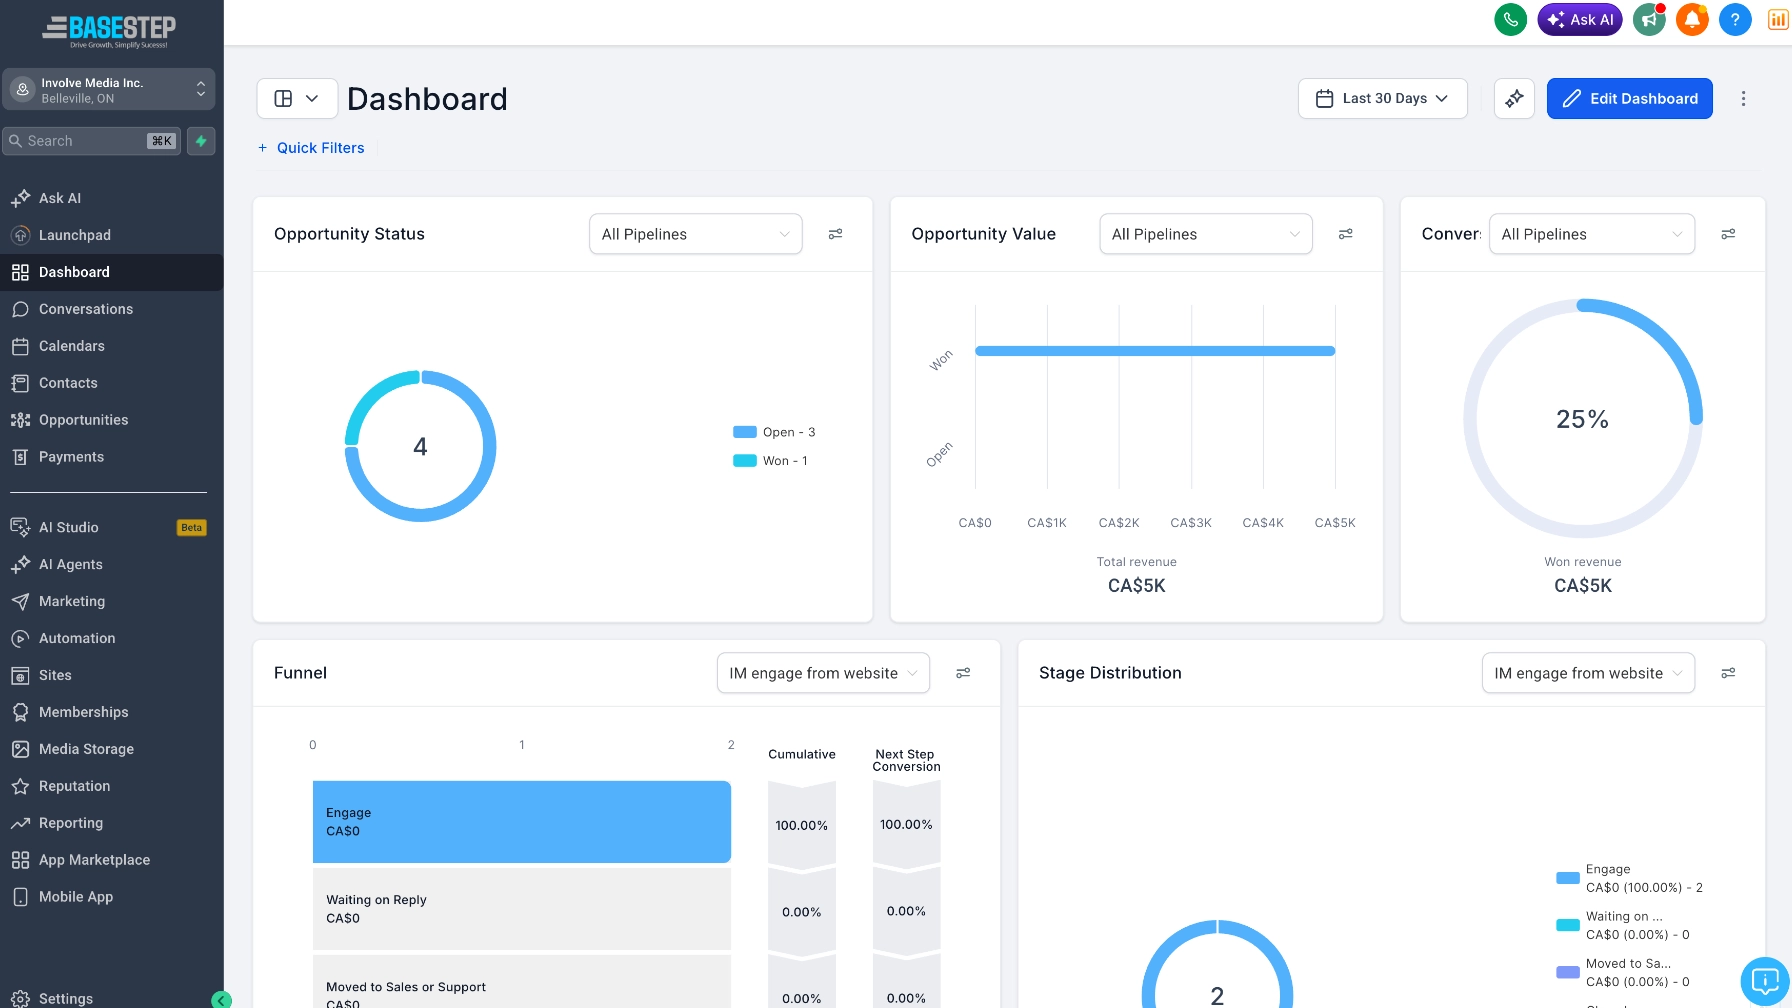Add Quick Filters link
This screenshot has width=1792, height=1008.
pos(311,148)
